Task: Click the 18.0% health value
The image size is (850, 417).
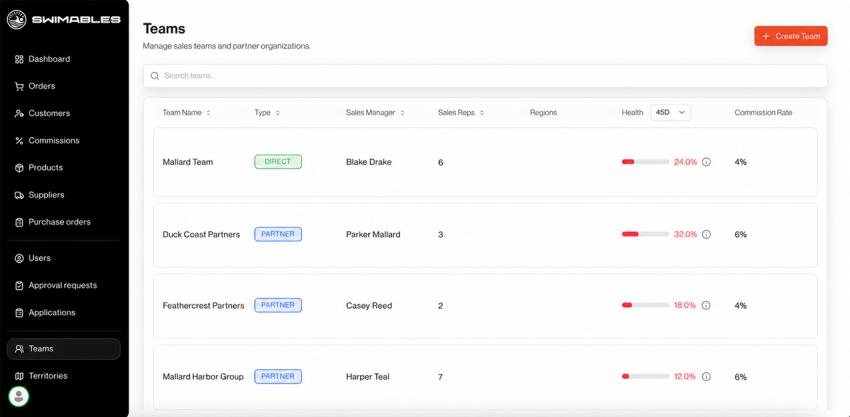Action: tap(685, 305)
